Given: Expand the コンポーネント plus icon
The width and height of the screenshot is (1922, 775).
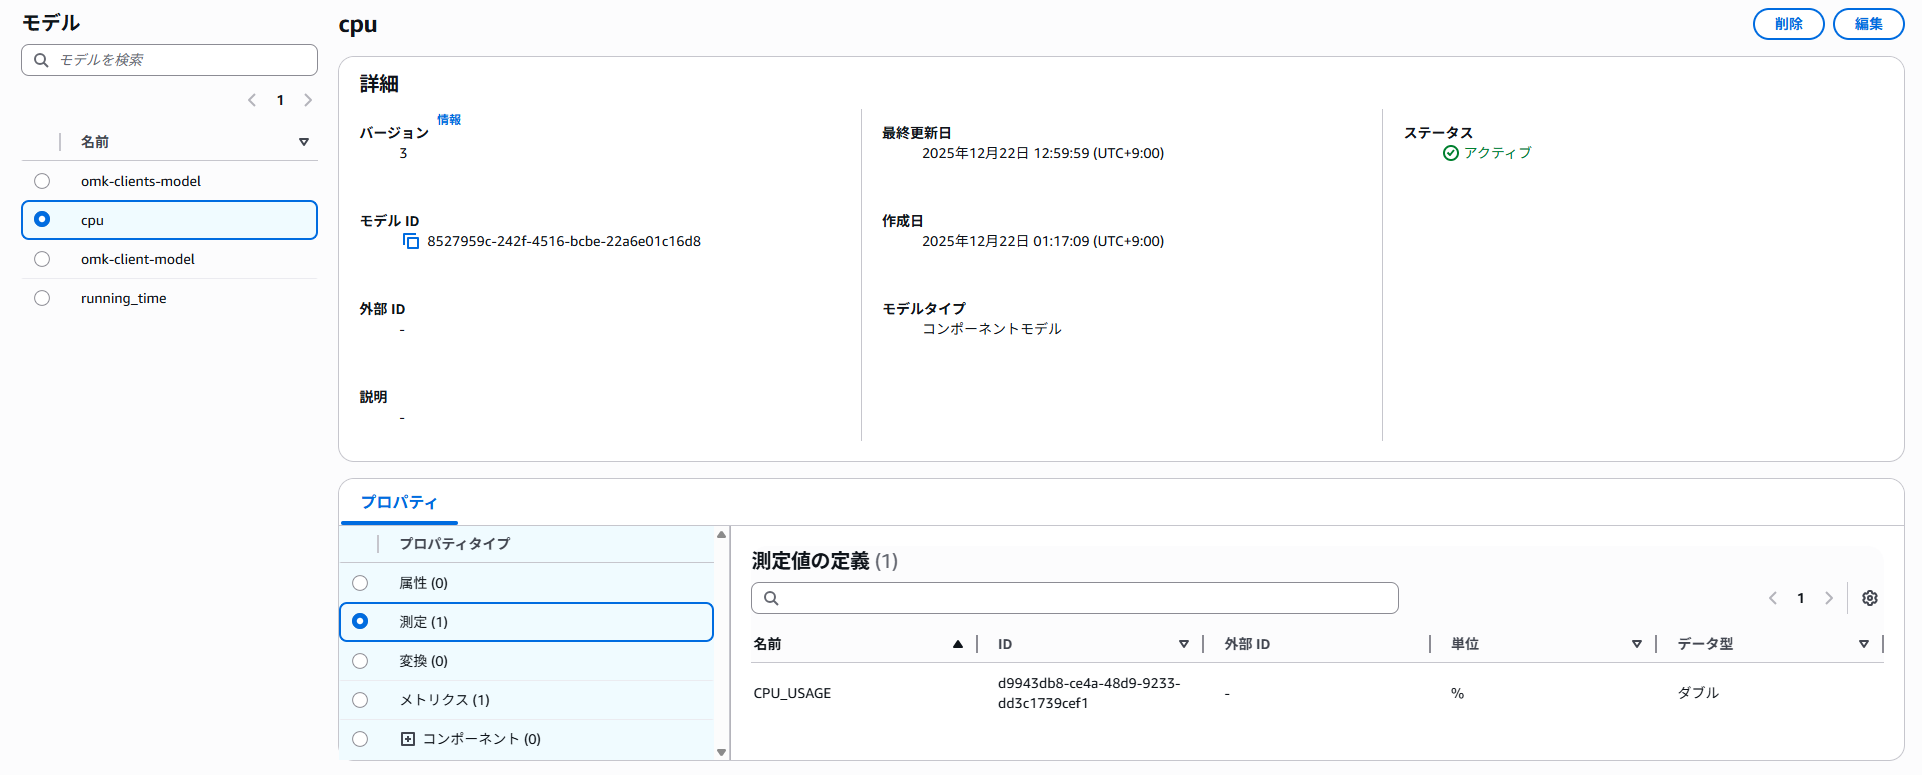Looking at the screenshot, I should 407,739.
